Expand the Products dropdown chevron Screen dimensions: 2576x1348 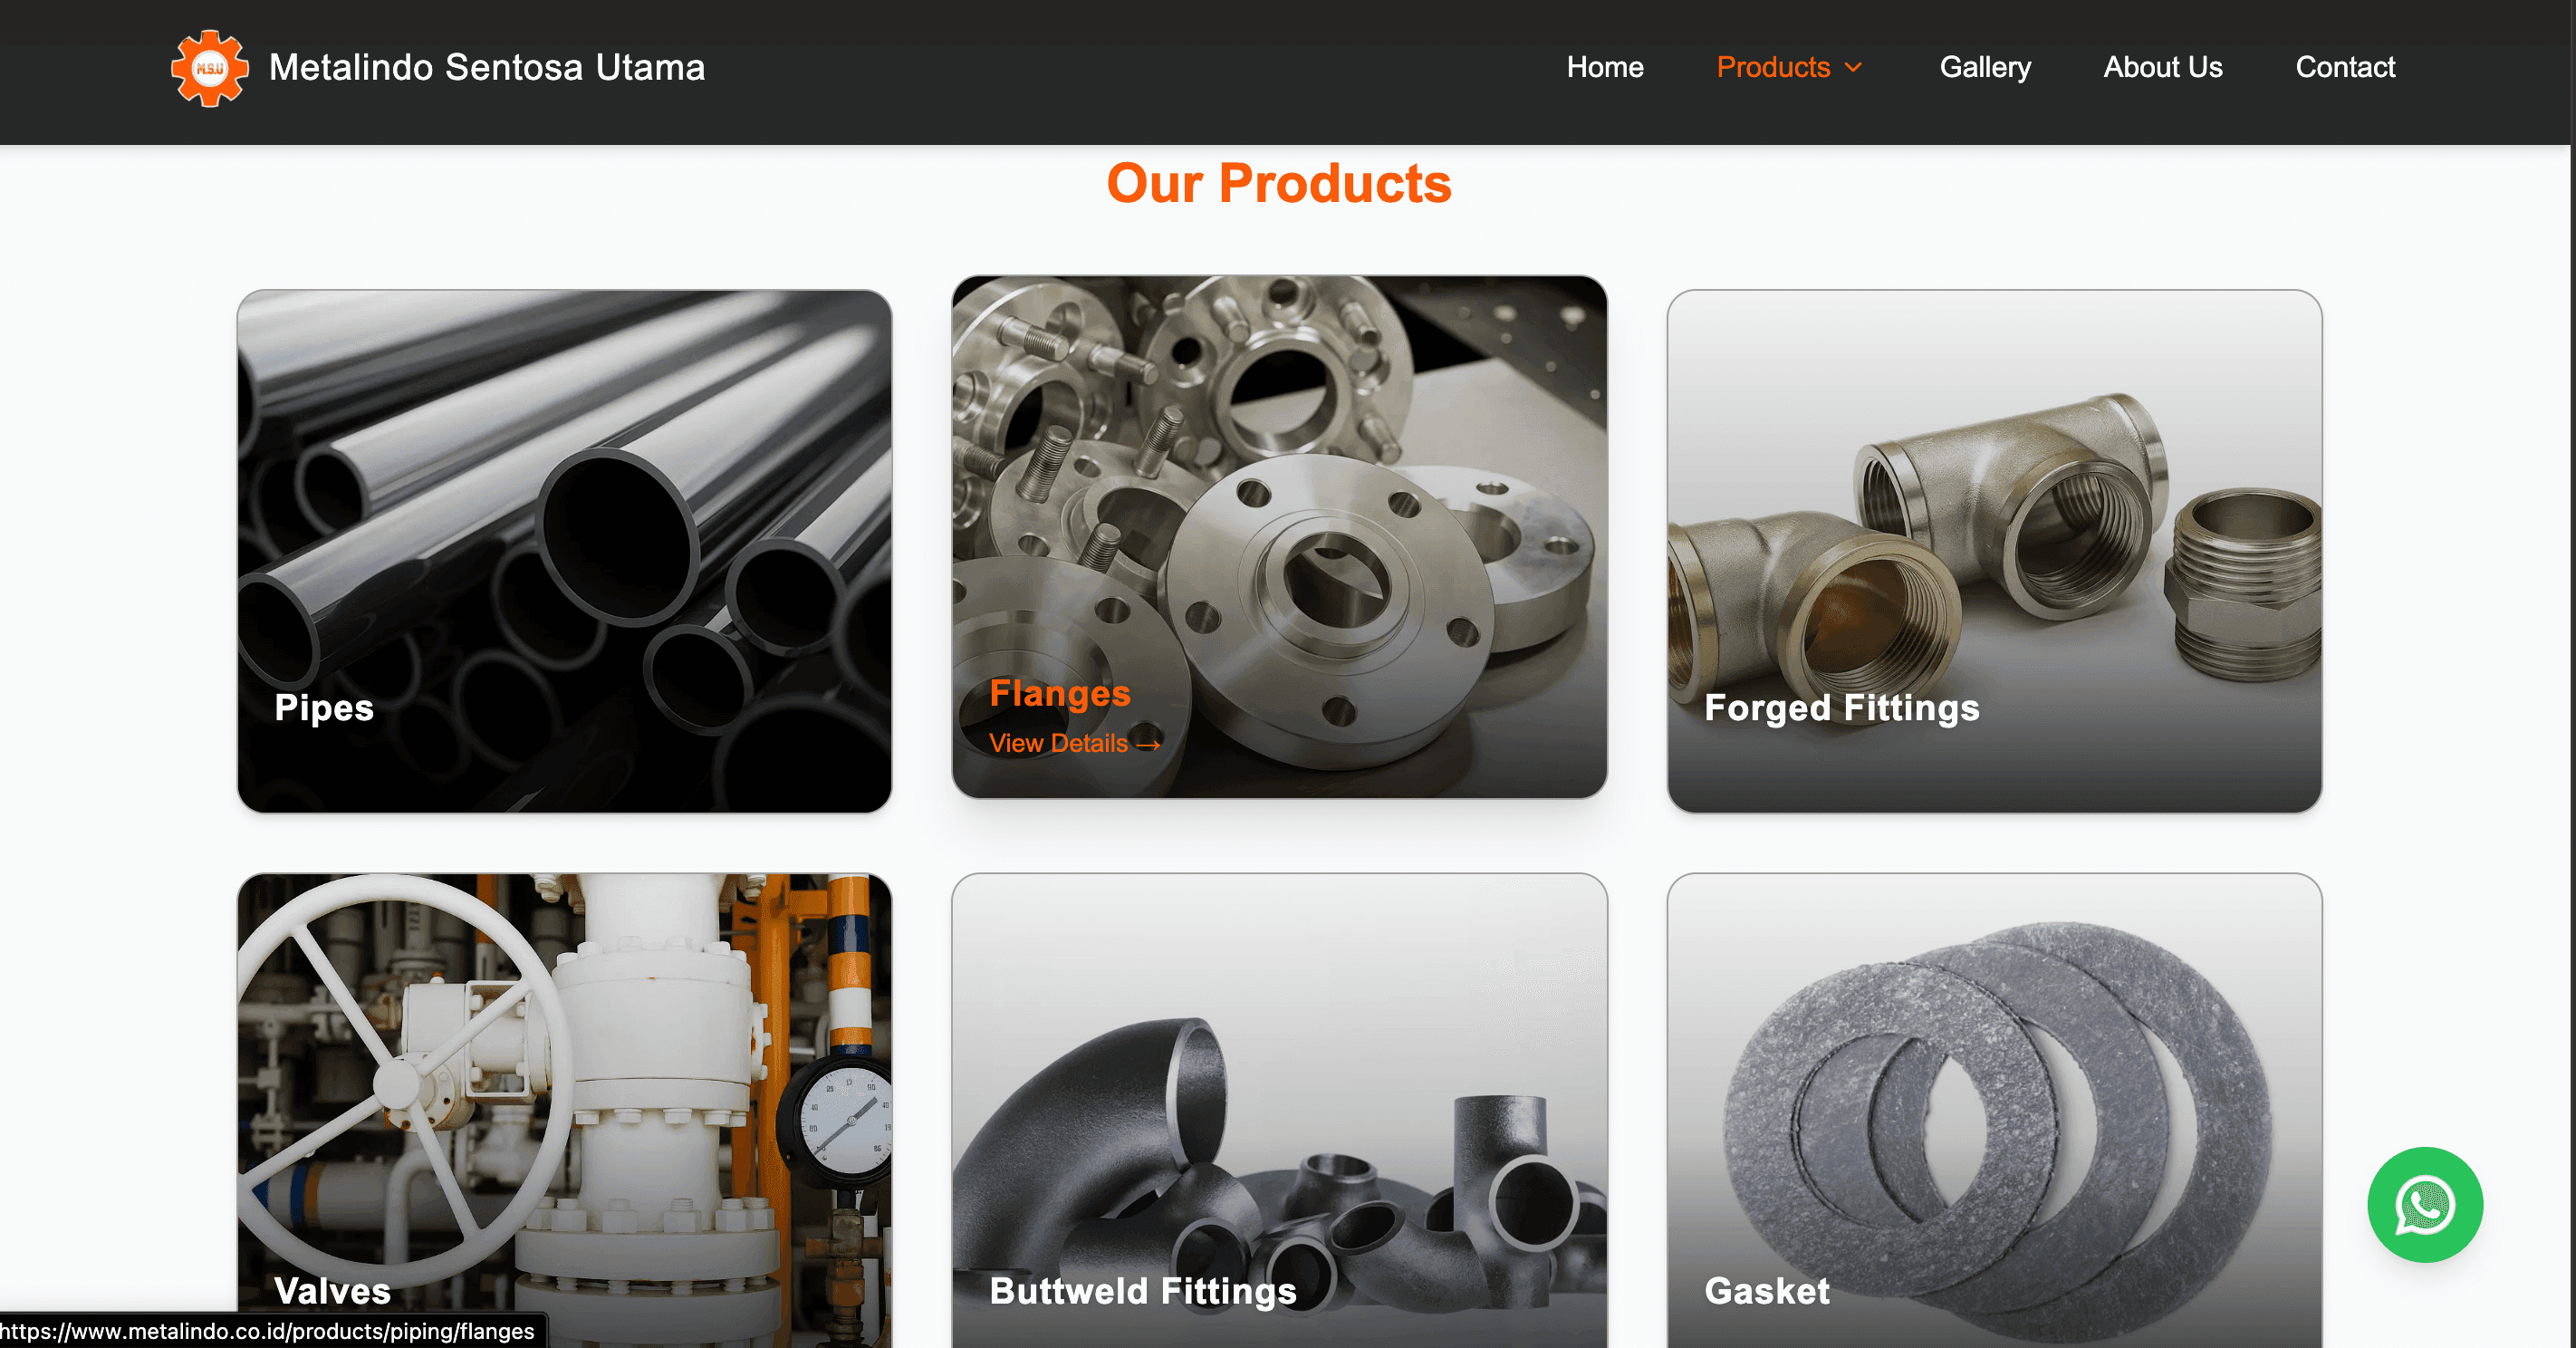tap(1853, 67)
